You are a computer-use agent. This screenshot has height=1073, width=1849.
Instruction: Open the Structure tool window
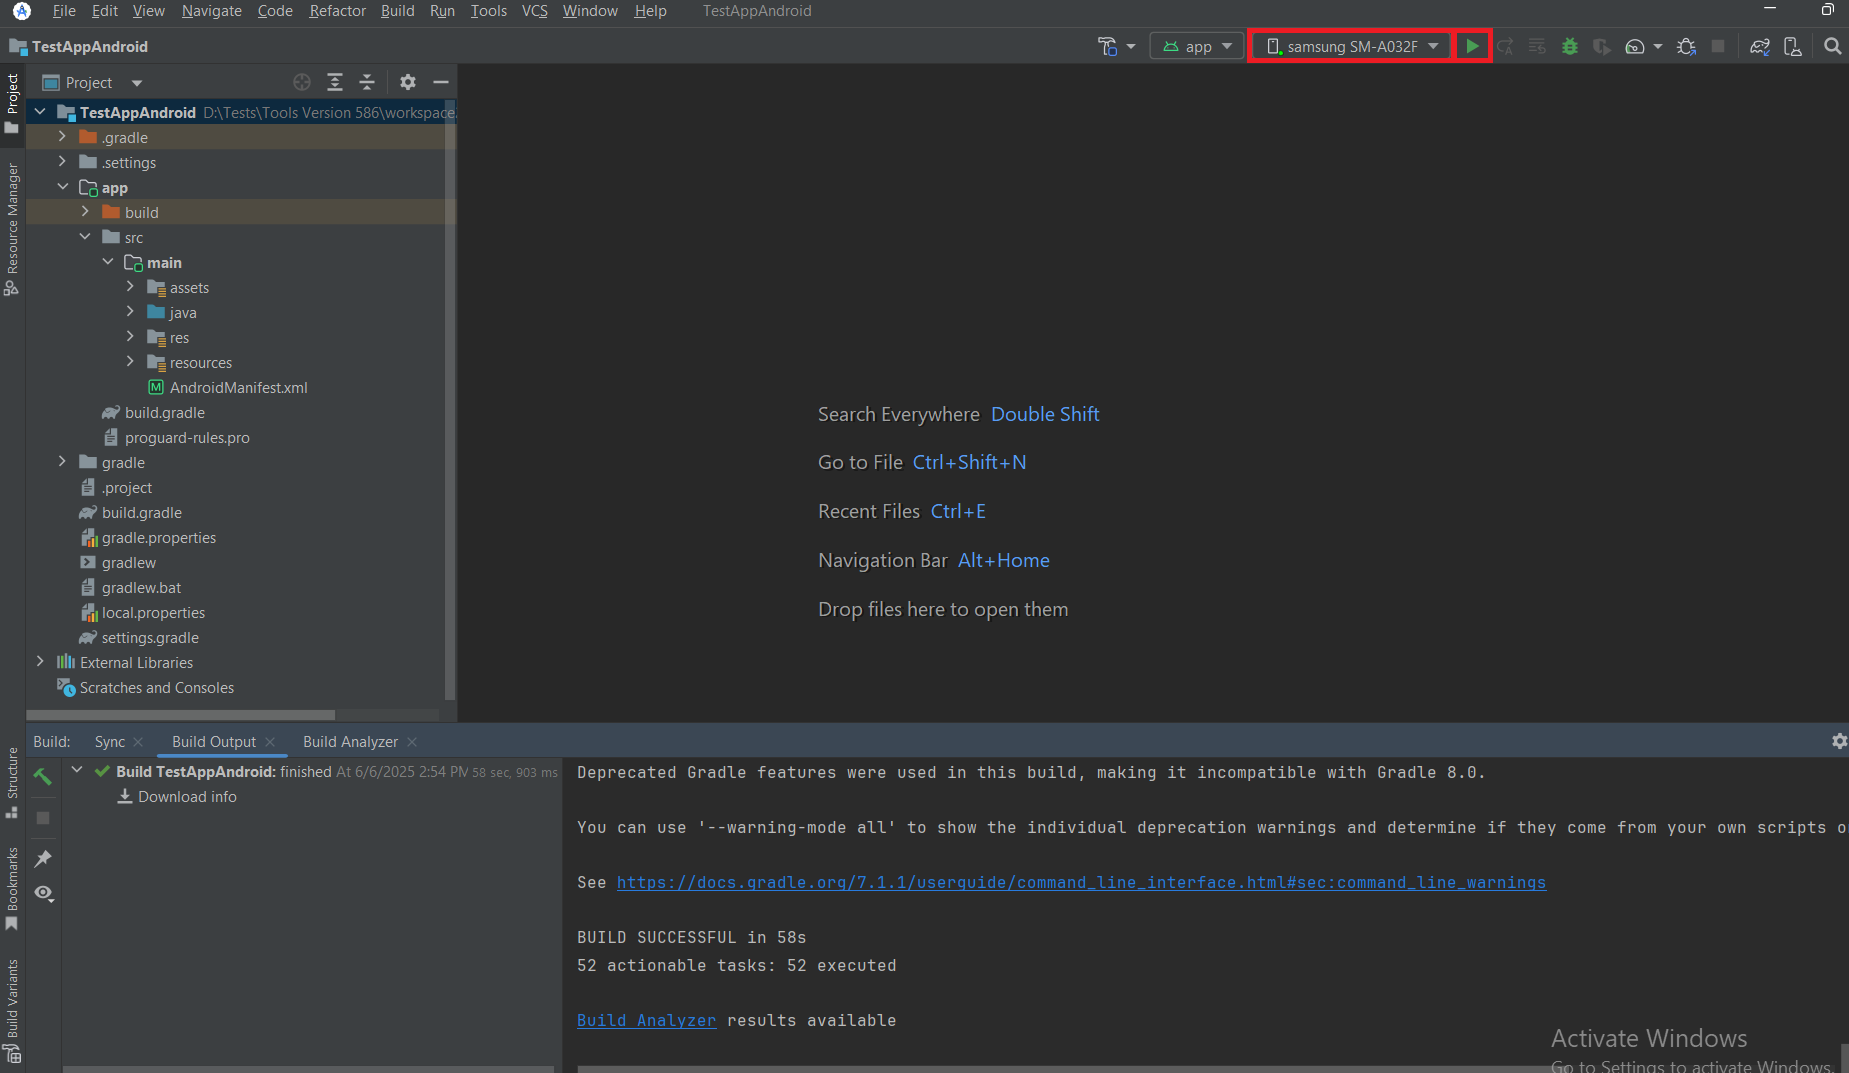[12, 783]
